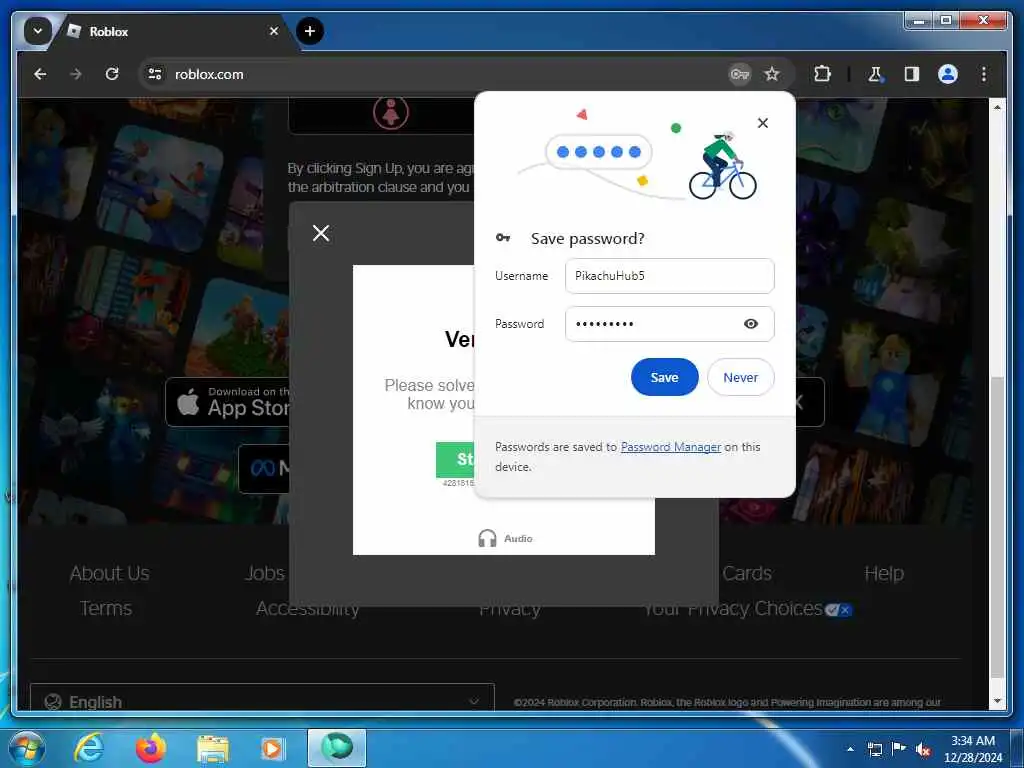Image resolution: width=1024 pixels, height=768 pixels.
Task: Click the Save password button
Action: (664, 377)
